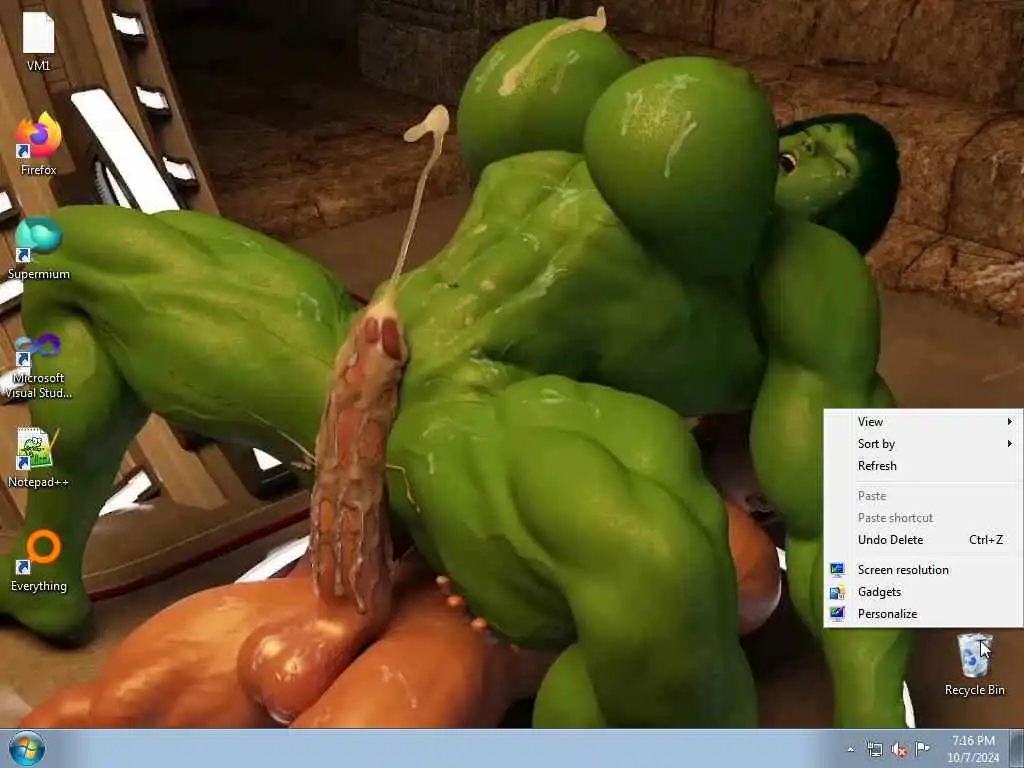Show hidden tray icons arrow
This screenshot has height=768, width=1024.
850,749
